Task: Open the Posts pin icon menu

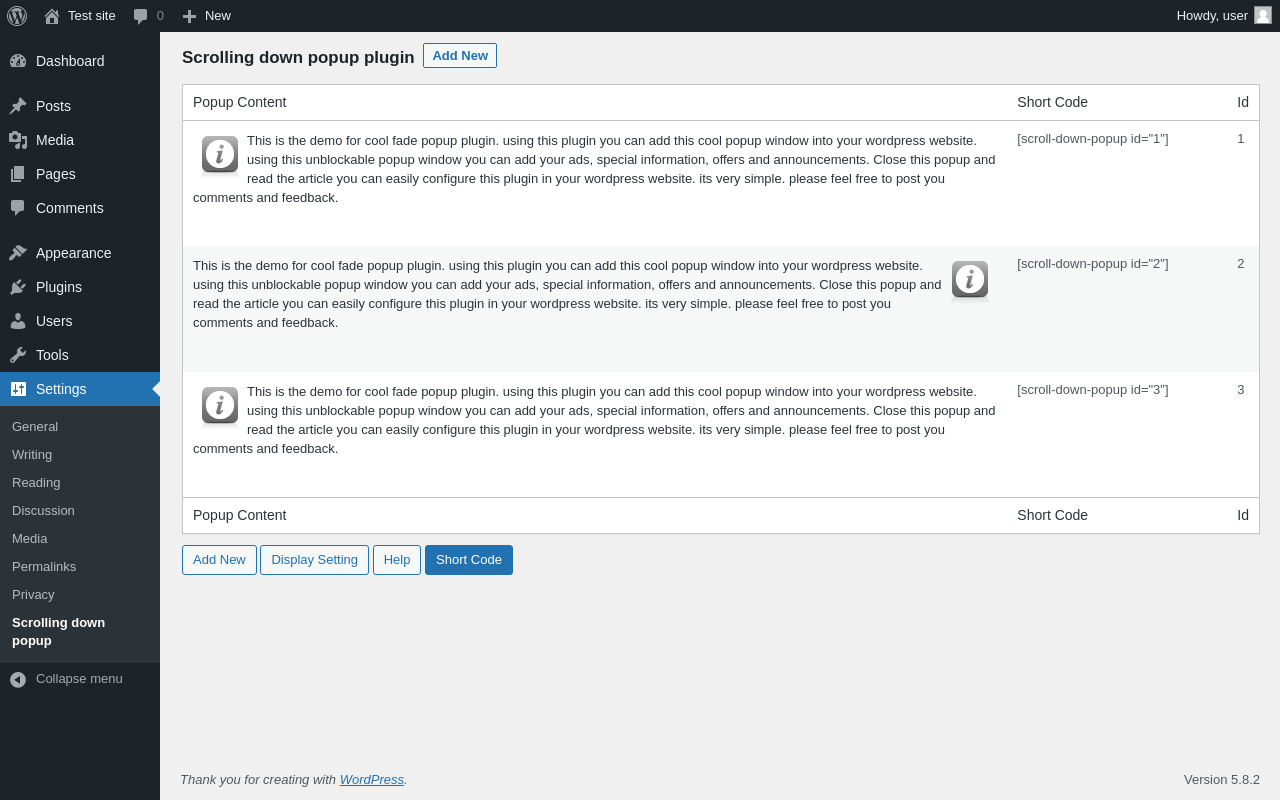Action: tap(18, 106)
